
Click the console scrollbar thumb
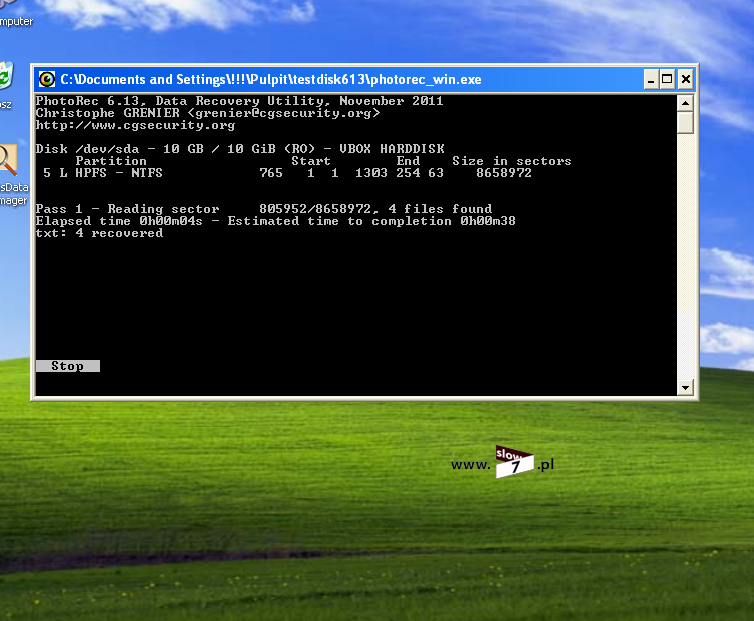click(685, 123)
